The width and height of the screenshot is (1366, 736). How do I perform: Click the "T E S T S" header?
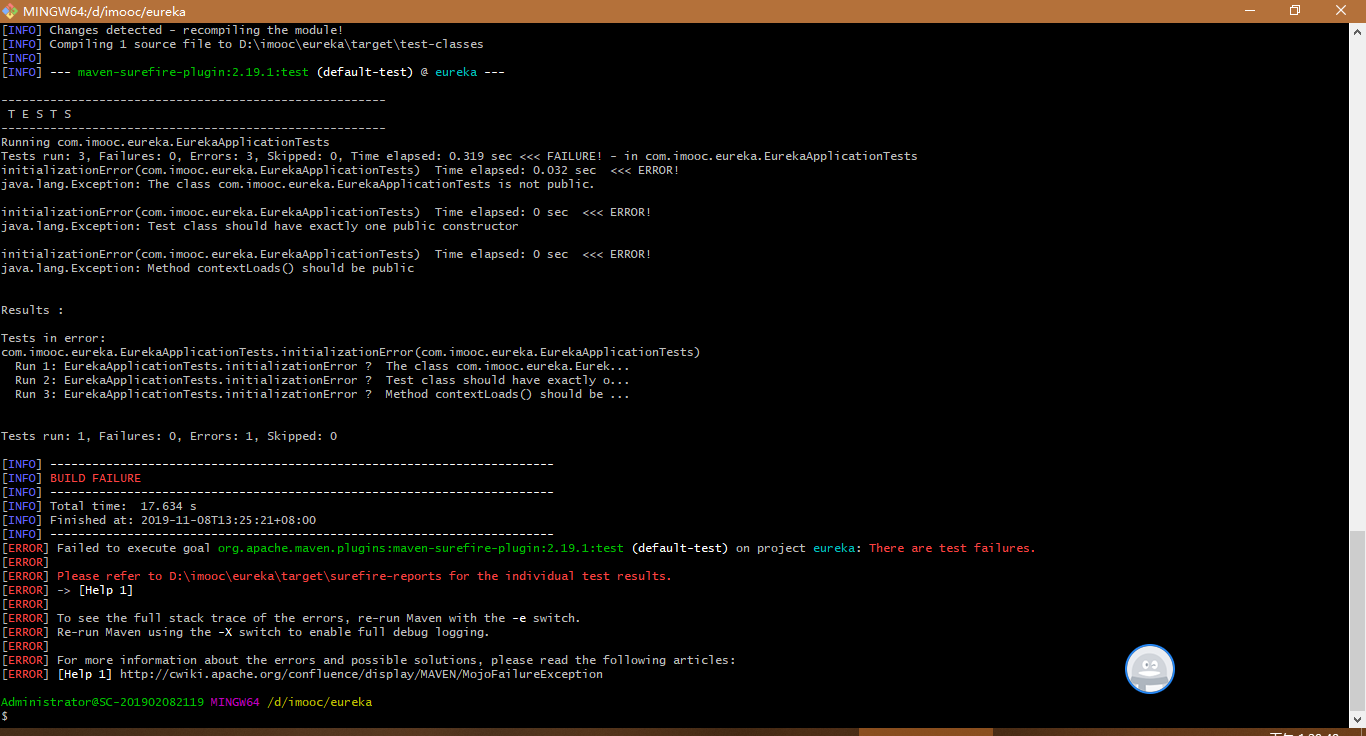[x=40, y=114]
